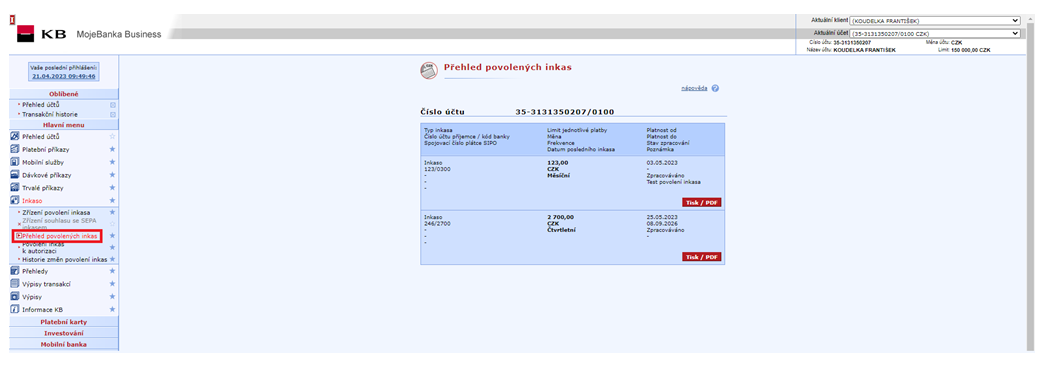Viewport: 1062px width, 375px height.
Task: Click the Inkaso menu icon
Action: pyautogui.click(x=14, y=200)
